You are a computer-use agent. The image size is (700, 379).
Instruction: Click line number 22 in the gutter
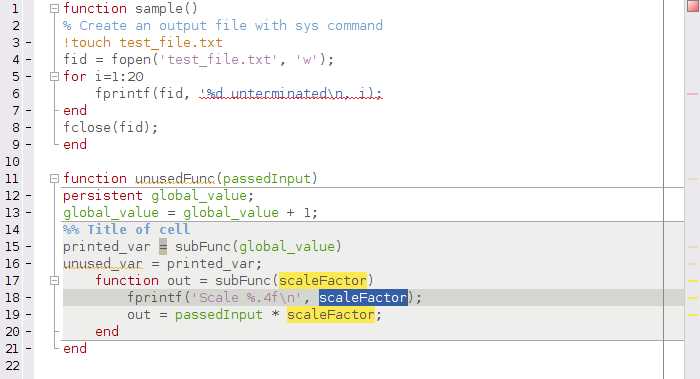click(x=12, y=366)
